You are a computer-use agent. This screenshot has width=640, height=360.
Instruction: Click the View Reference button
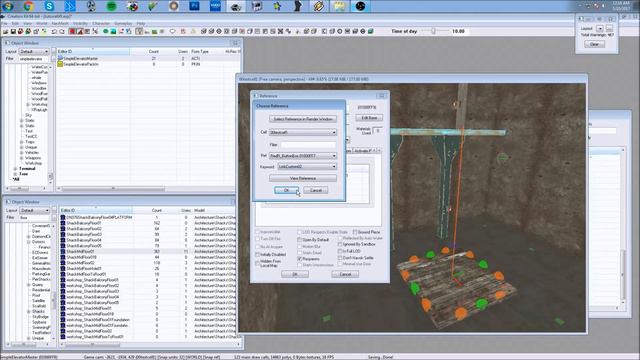tap(303, 178)
